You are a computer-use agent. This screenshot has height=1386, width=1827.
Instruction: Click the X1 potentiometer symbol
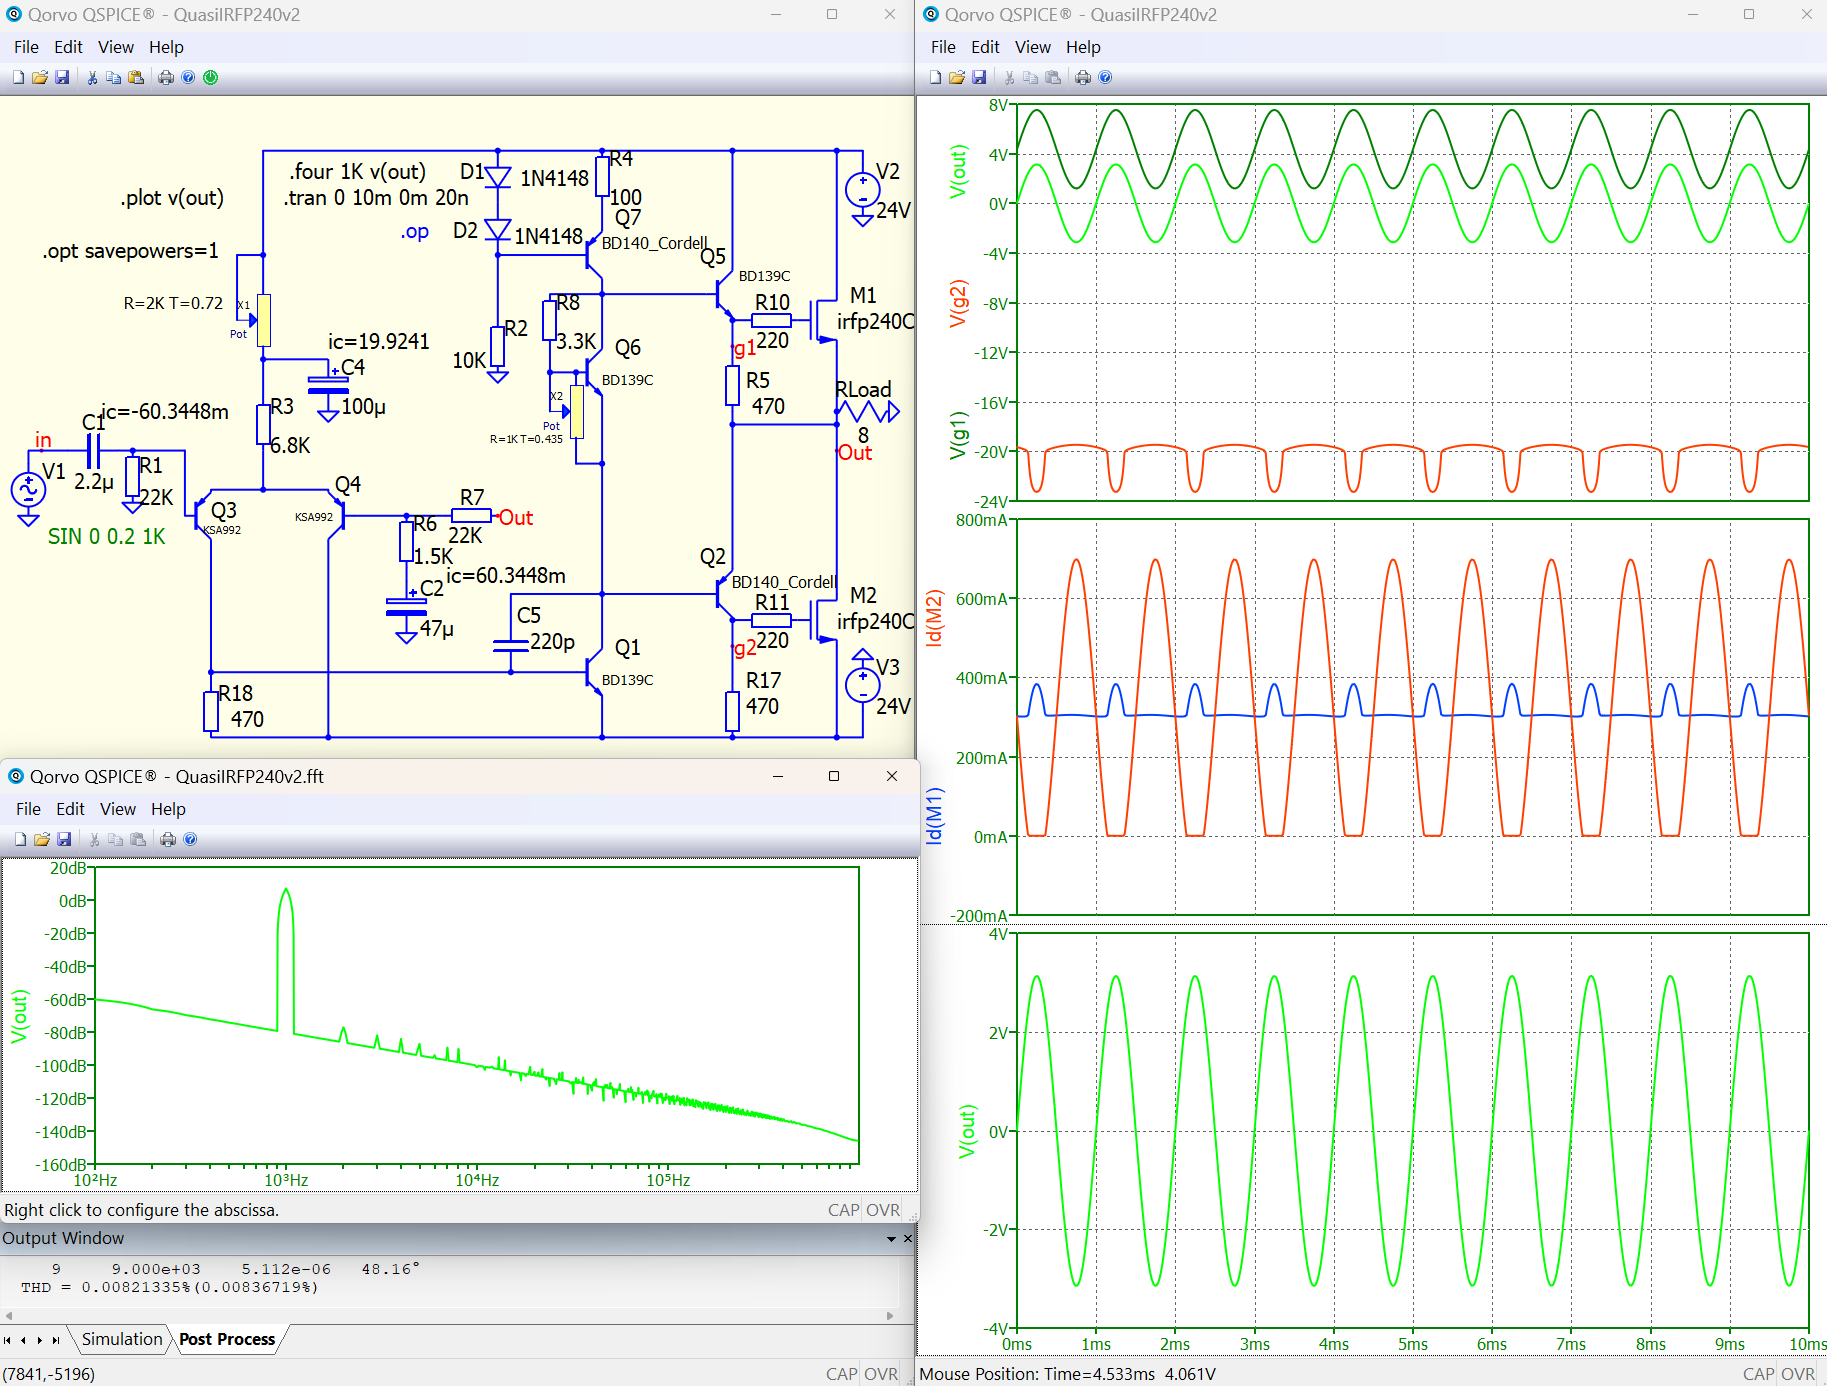tap(263, 320)
